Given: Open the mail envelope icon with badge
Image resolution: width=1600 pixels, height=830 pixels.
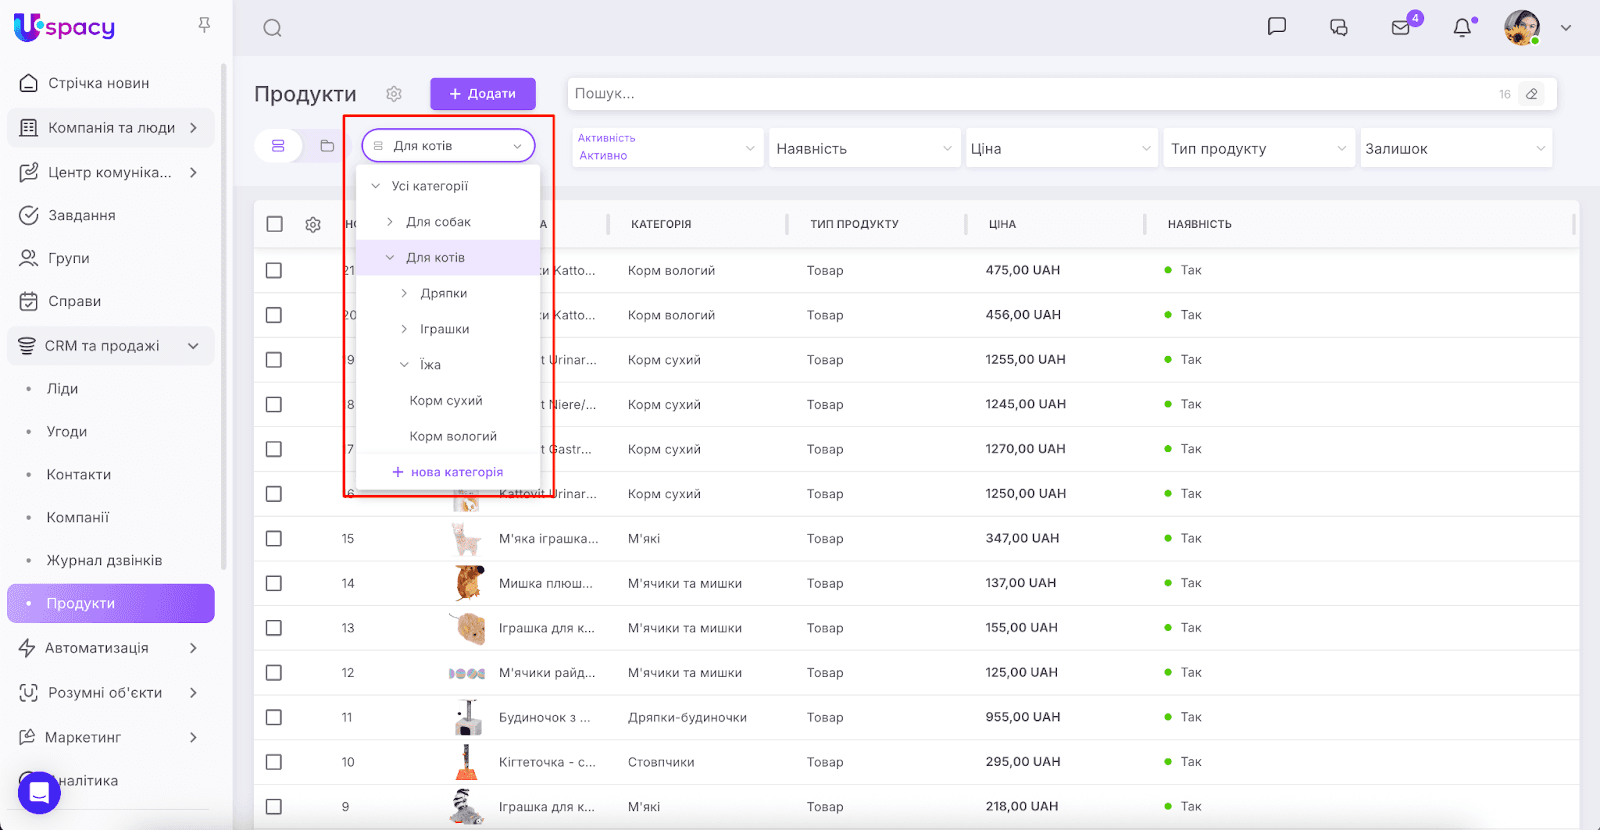Looking at the screenshot, I should pyautogui.click(x=1401, y=28).
